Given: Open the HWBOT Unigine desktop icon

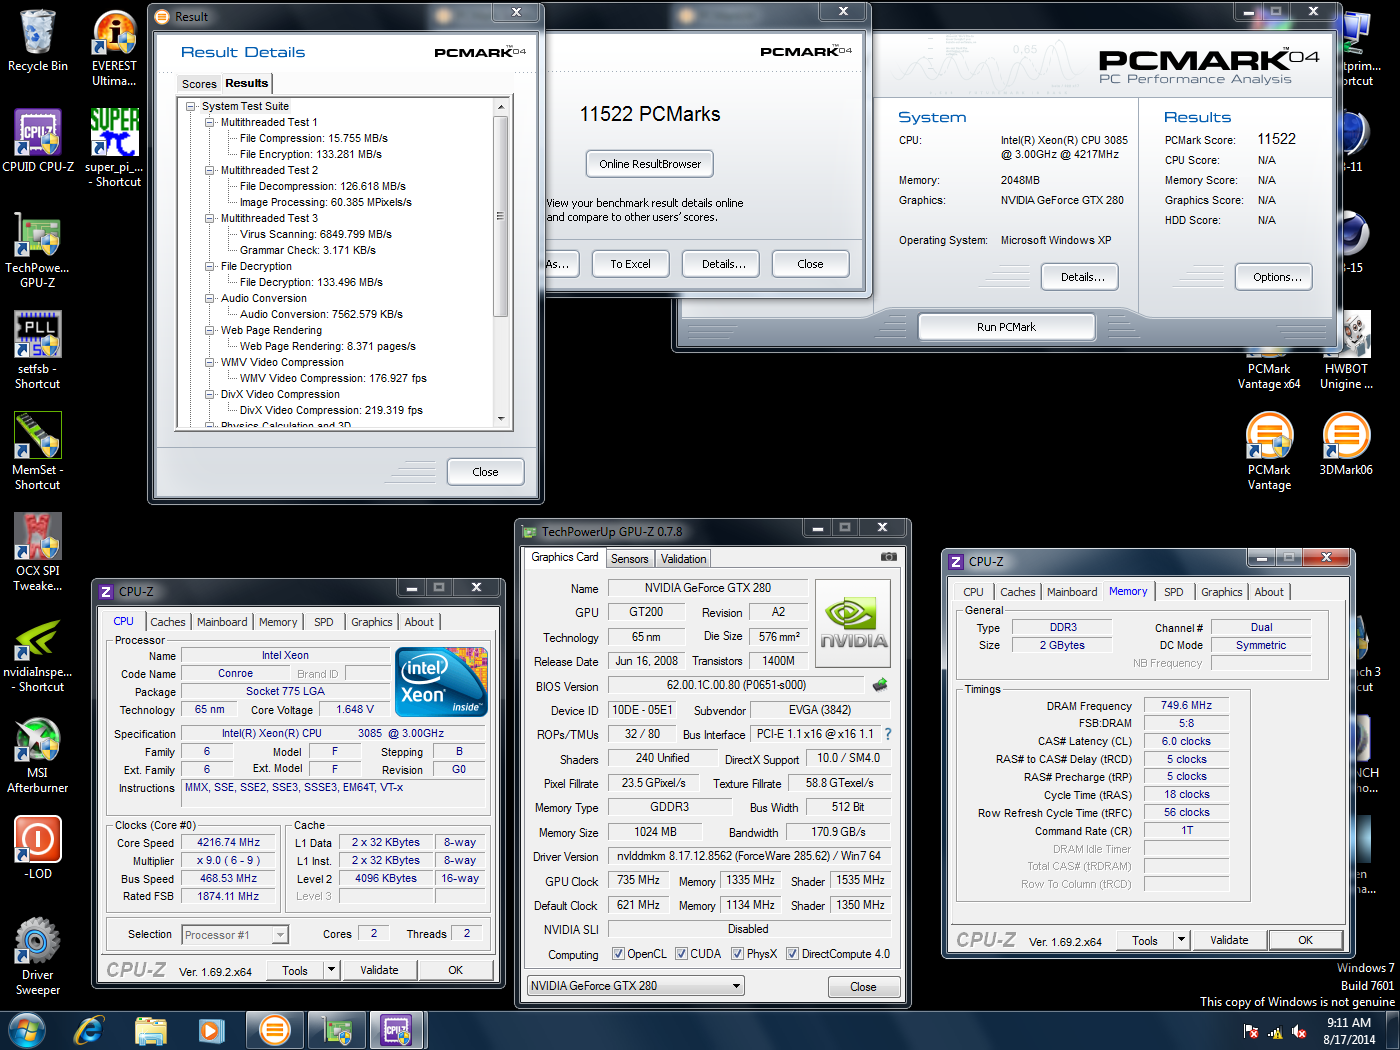Looking at the screenshot, I should [1346, 350].
